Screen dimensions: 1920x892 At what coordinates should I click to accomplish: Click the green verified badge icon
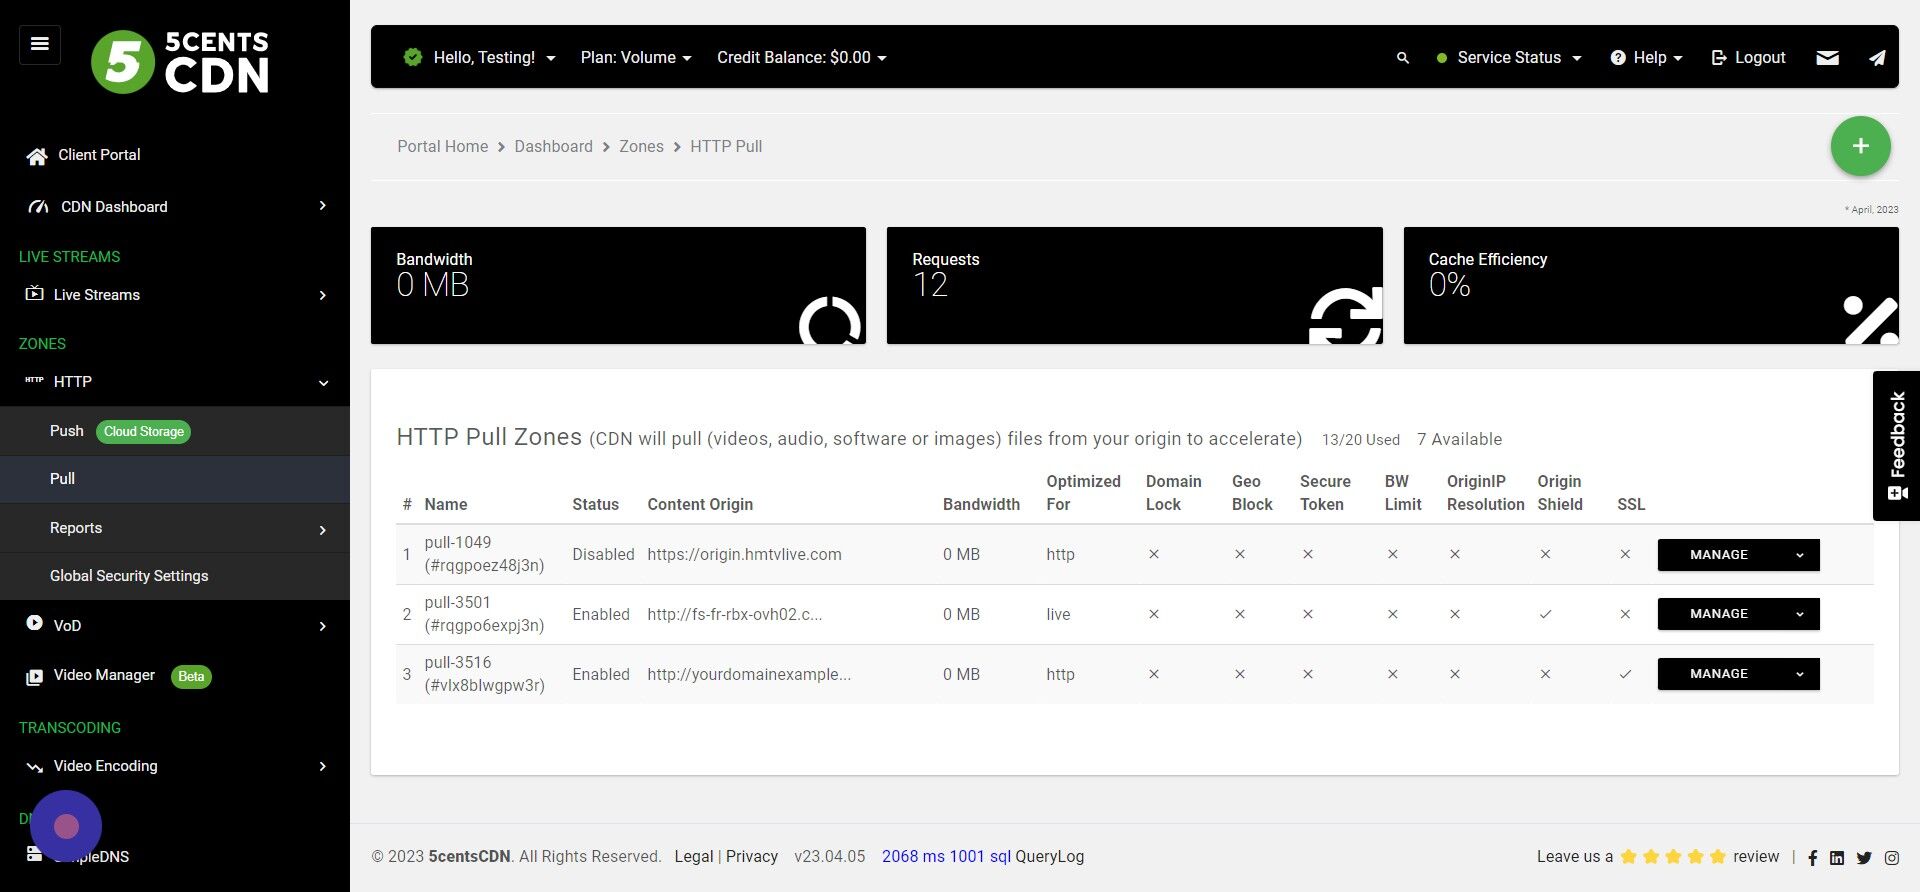click(412, 57)
